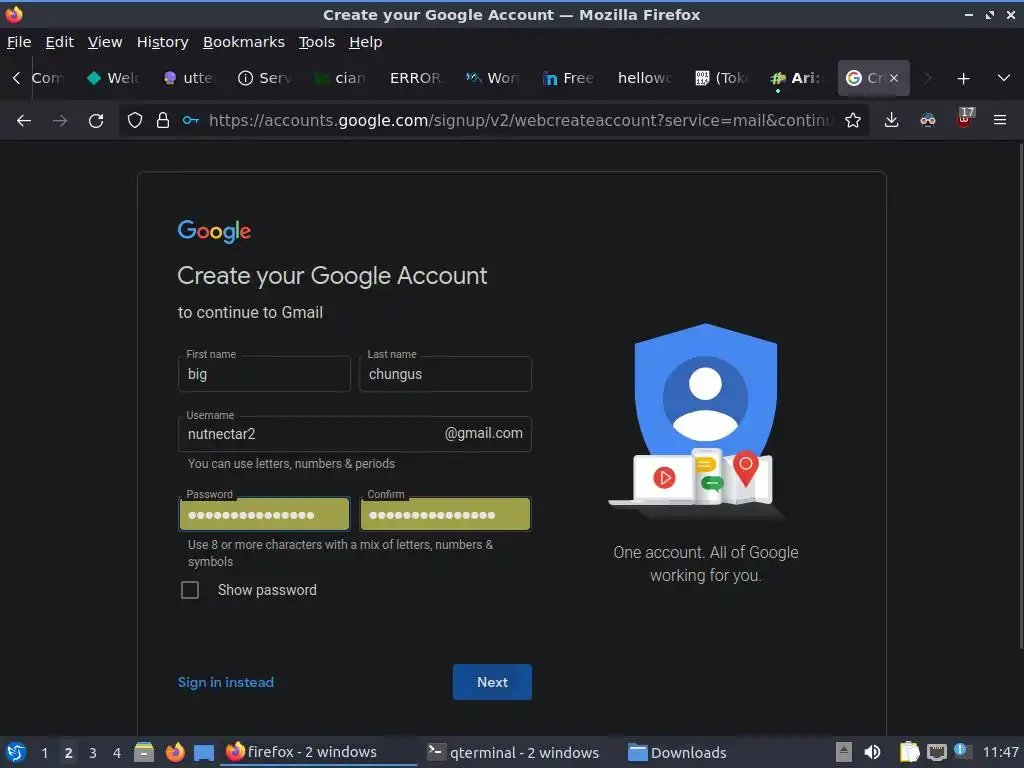Focus the Last name field
Viewport: 1024px width, 768px height.
(445, 374)
